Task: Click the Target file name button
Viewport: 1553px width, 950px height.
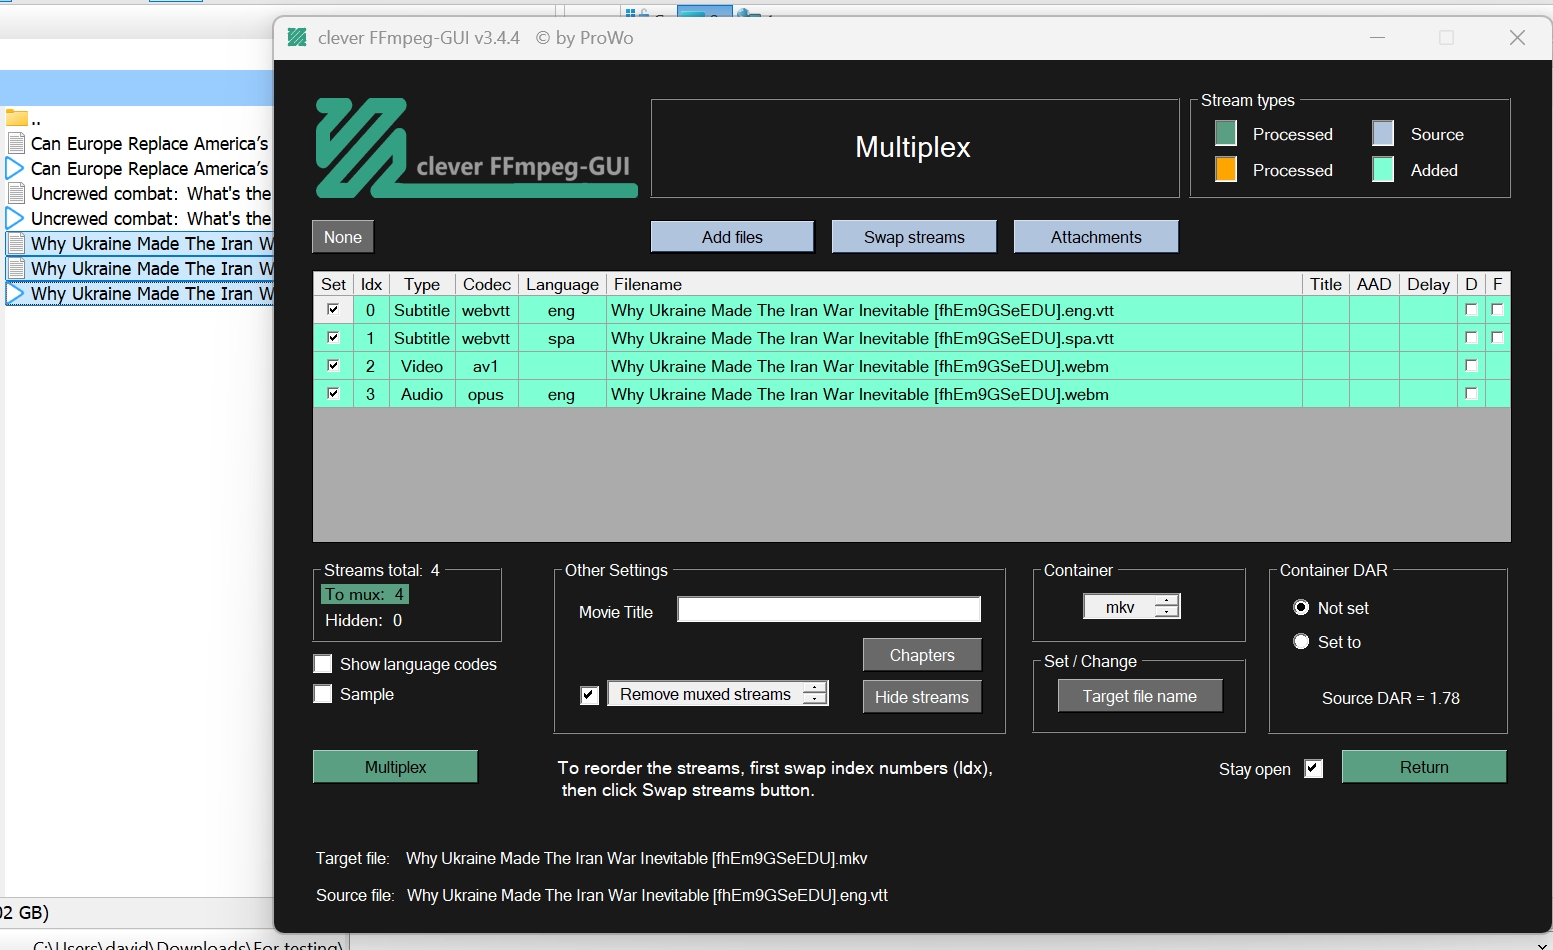Action: pyautogui.click(x=1140, y=696)
